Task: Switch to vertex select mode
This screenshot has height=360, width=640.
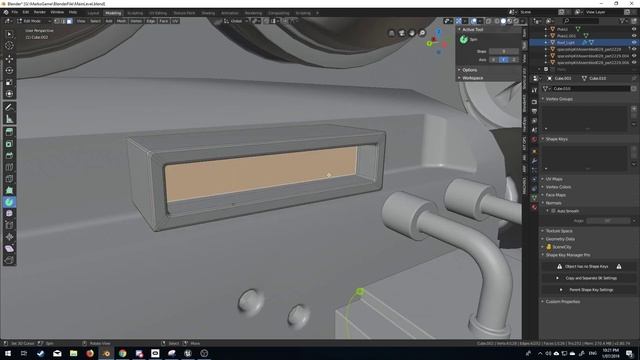Action: [x=57, y=21]
